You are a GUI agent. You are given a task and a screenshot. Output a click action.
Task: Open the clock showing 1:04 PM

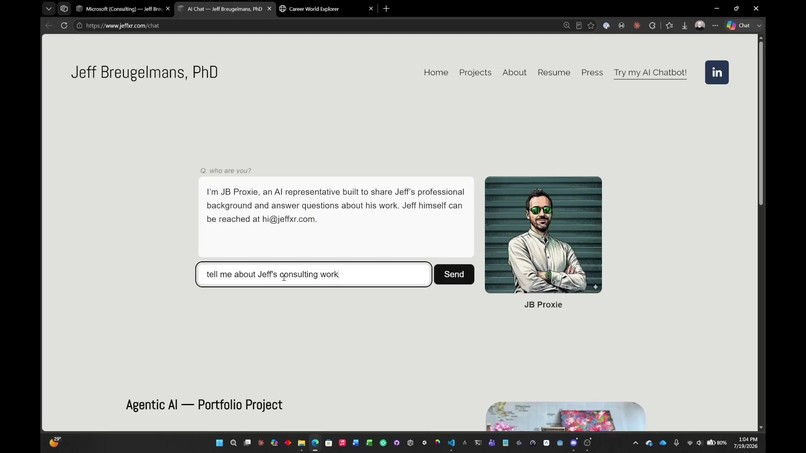coord(747,443)
